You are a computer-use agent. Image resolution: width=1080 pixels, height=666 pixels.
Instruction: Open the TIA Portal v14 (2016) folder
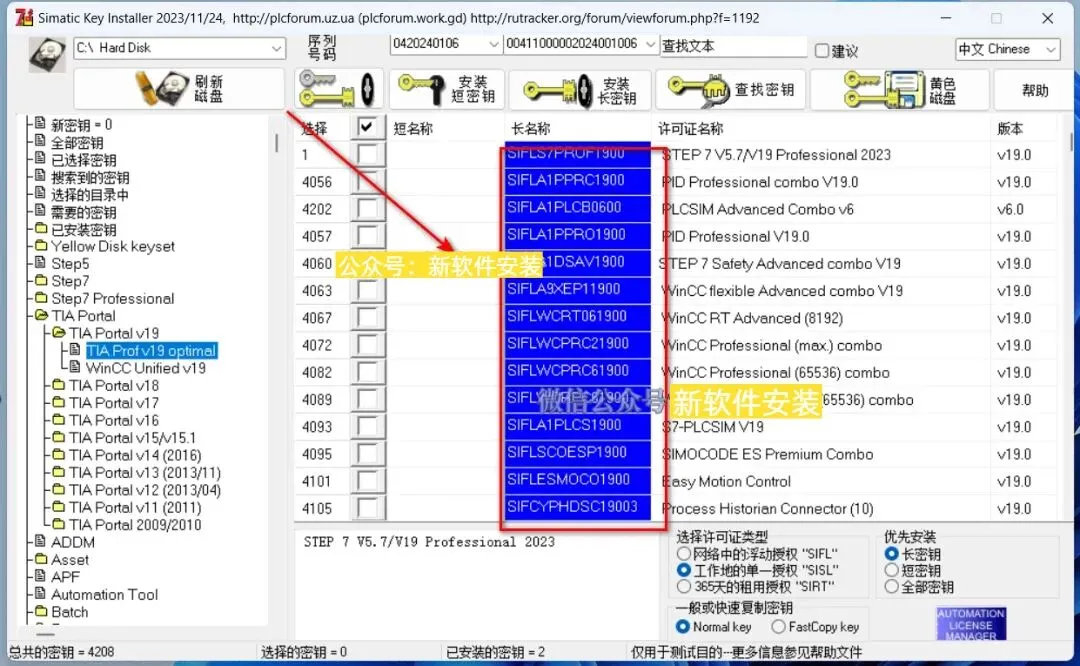click(135, 455)
